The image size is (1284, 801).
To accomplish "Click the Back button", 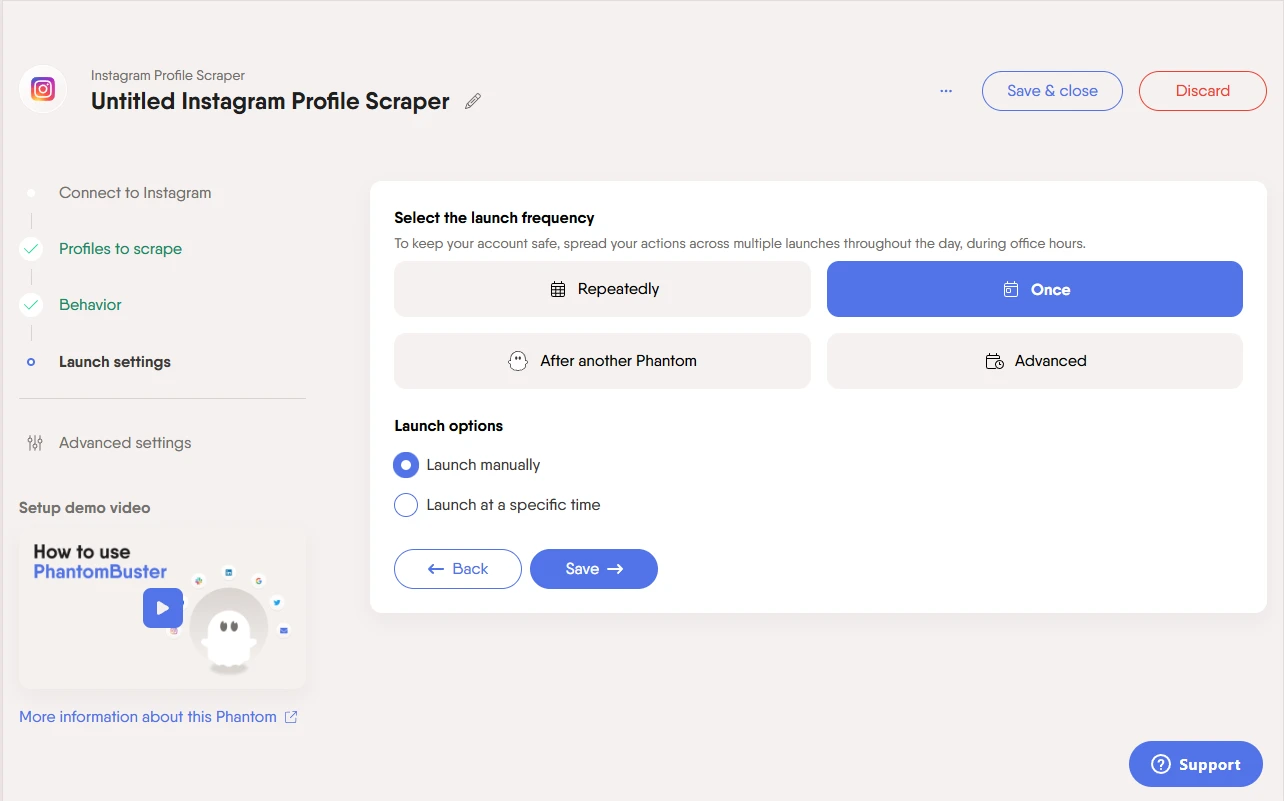I will tap(458, 569).
